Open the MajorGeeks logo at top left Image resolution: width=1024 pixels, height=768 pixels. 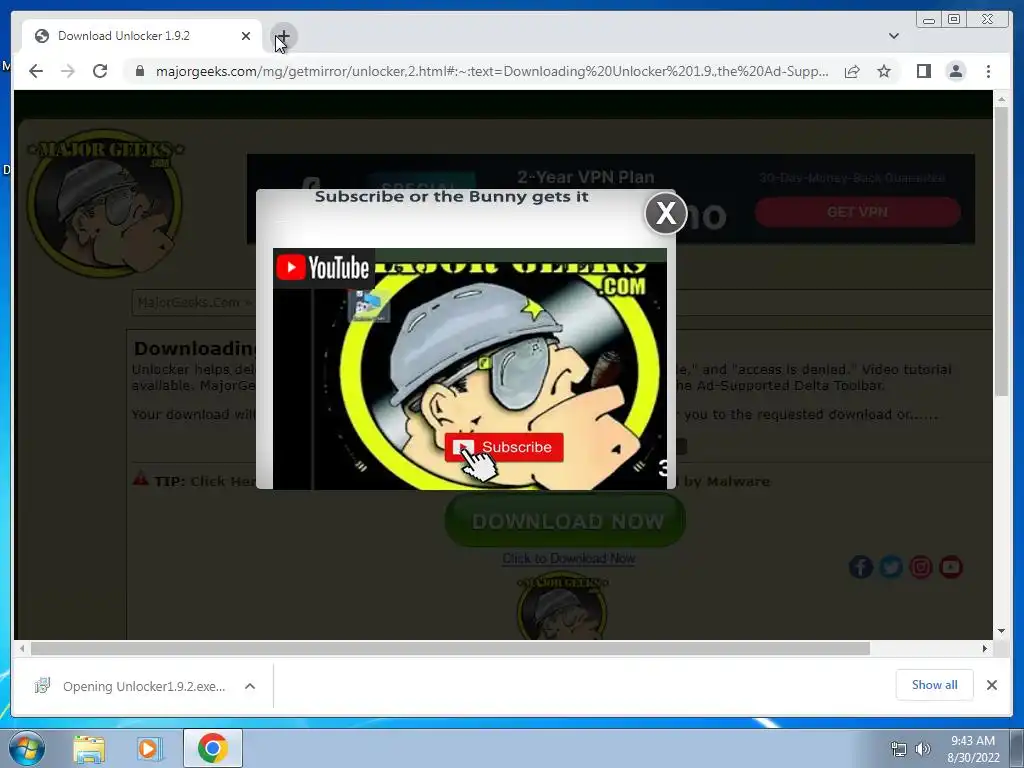(105, 202)
